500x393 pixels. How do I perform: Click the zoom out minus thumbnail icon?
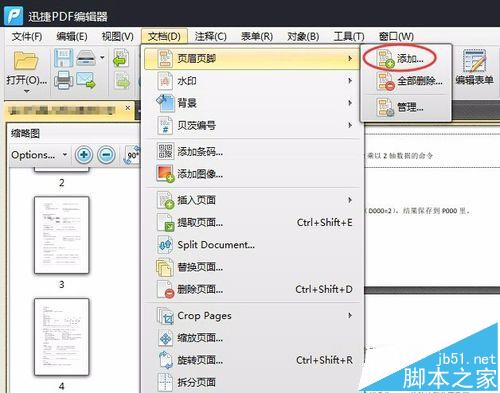106,155
